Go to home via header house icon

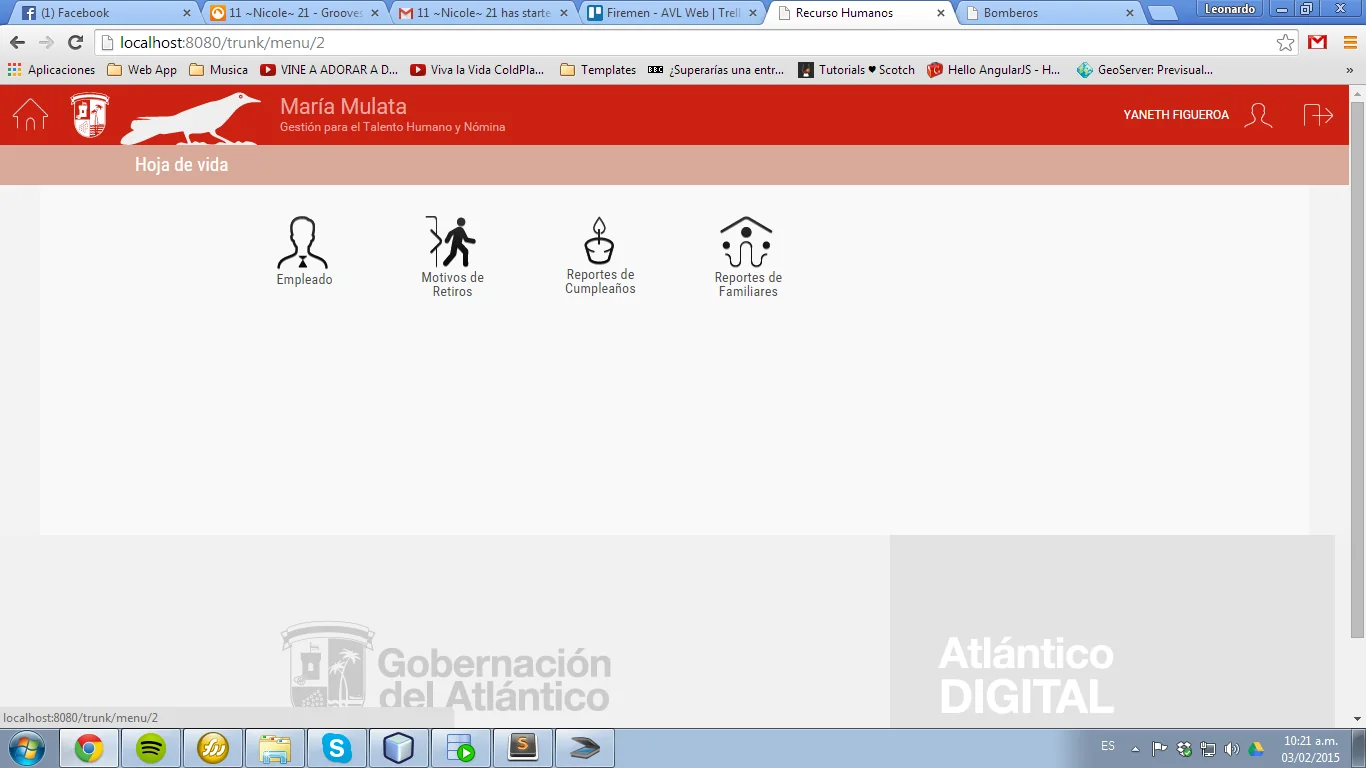click(x=30, y=114)
